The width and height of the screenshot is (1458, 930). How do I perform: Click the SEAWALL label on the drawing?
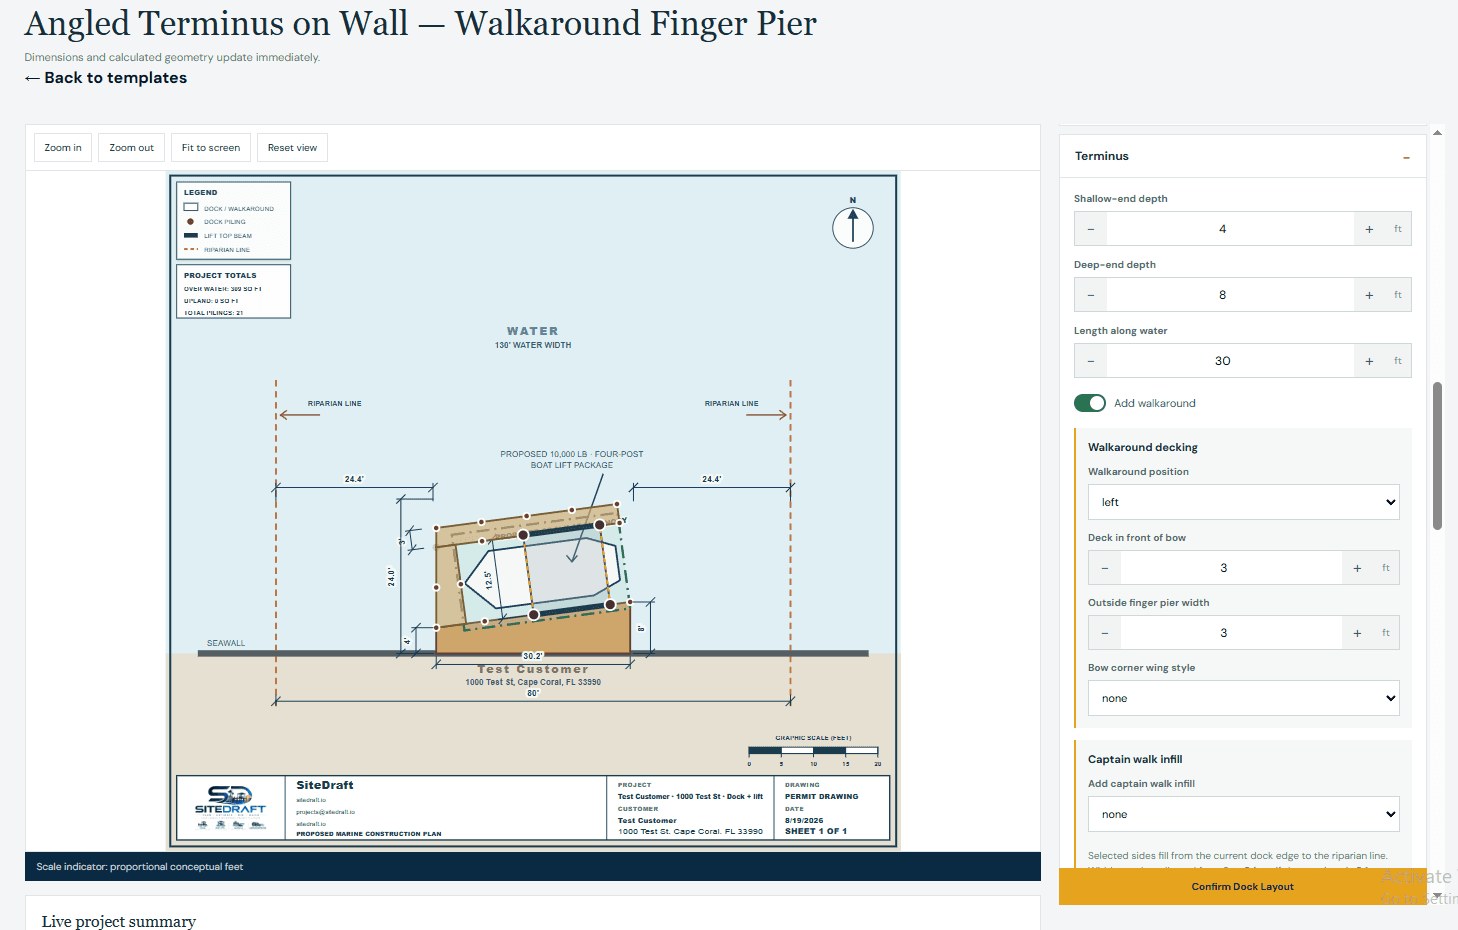226,643
